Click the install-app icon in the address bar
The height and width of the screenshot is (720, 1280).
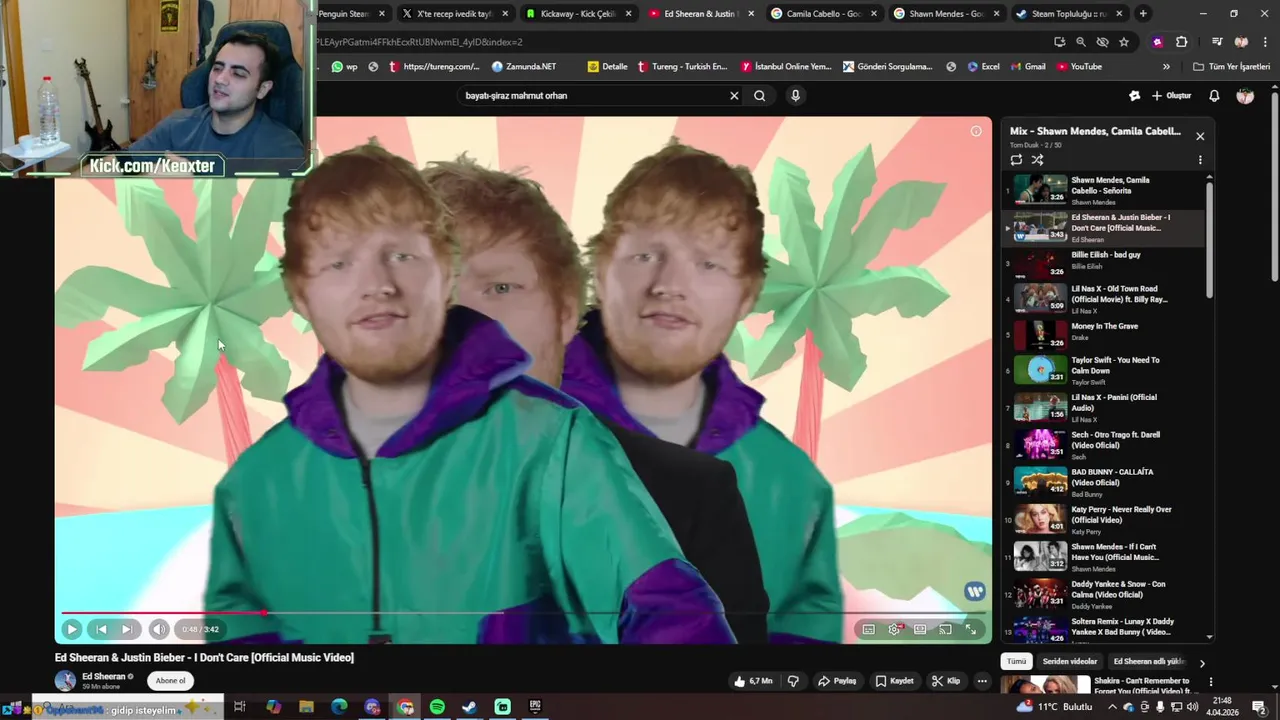(1059, 42)
